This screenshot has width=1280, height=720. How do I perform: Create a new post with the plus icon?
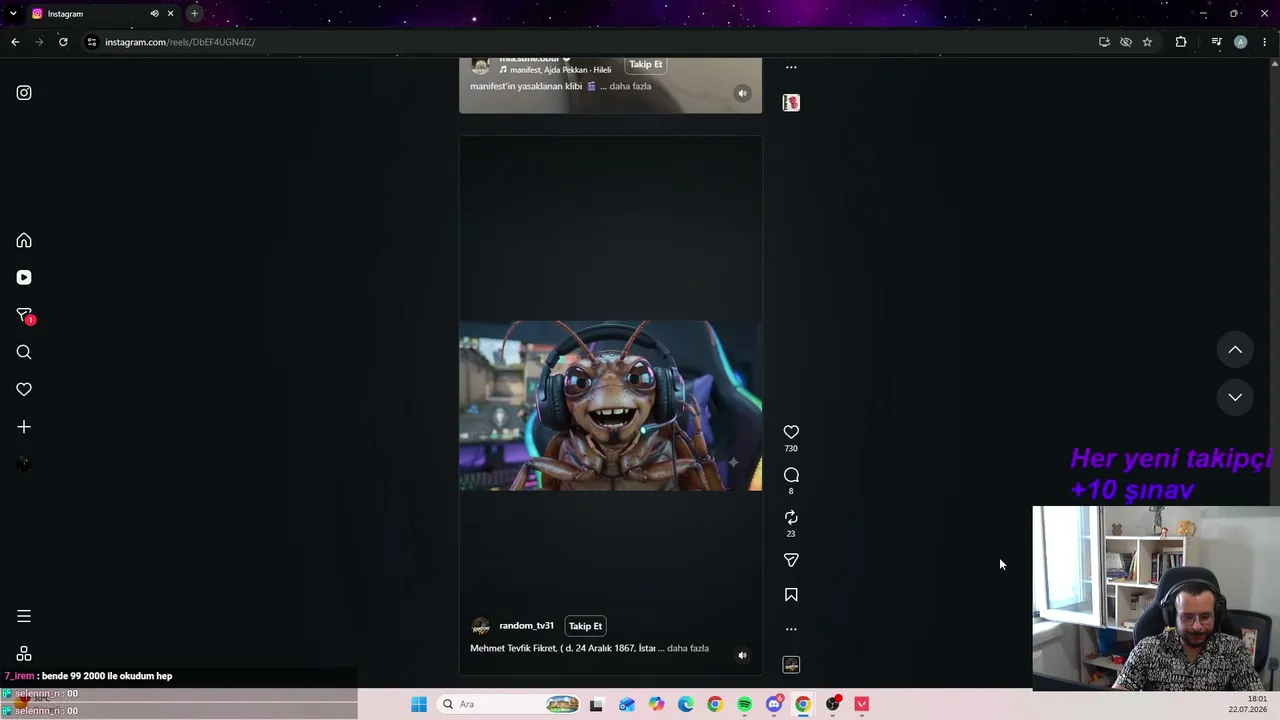pyautogui.click(x=24, y=427)
